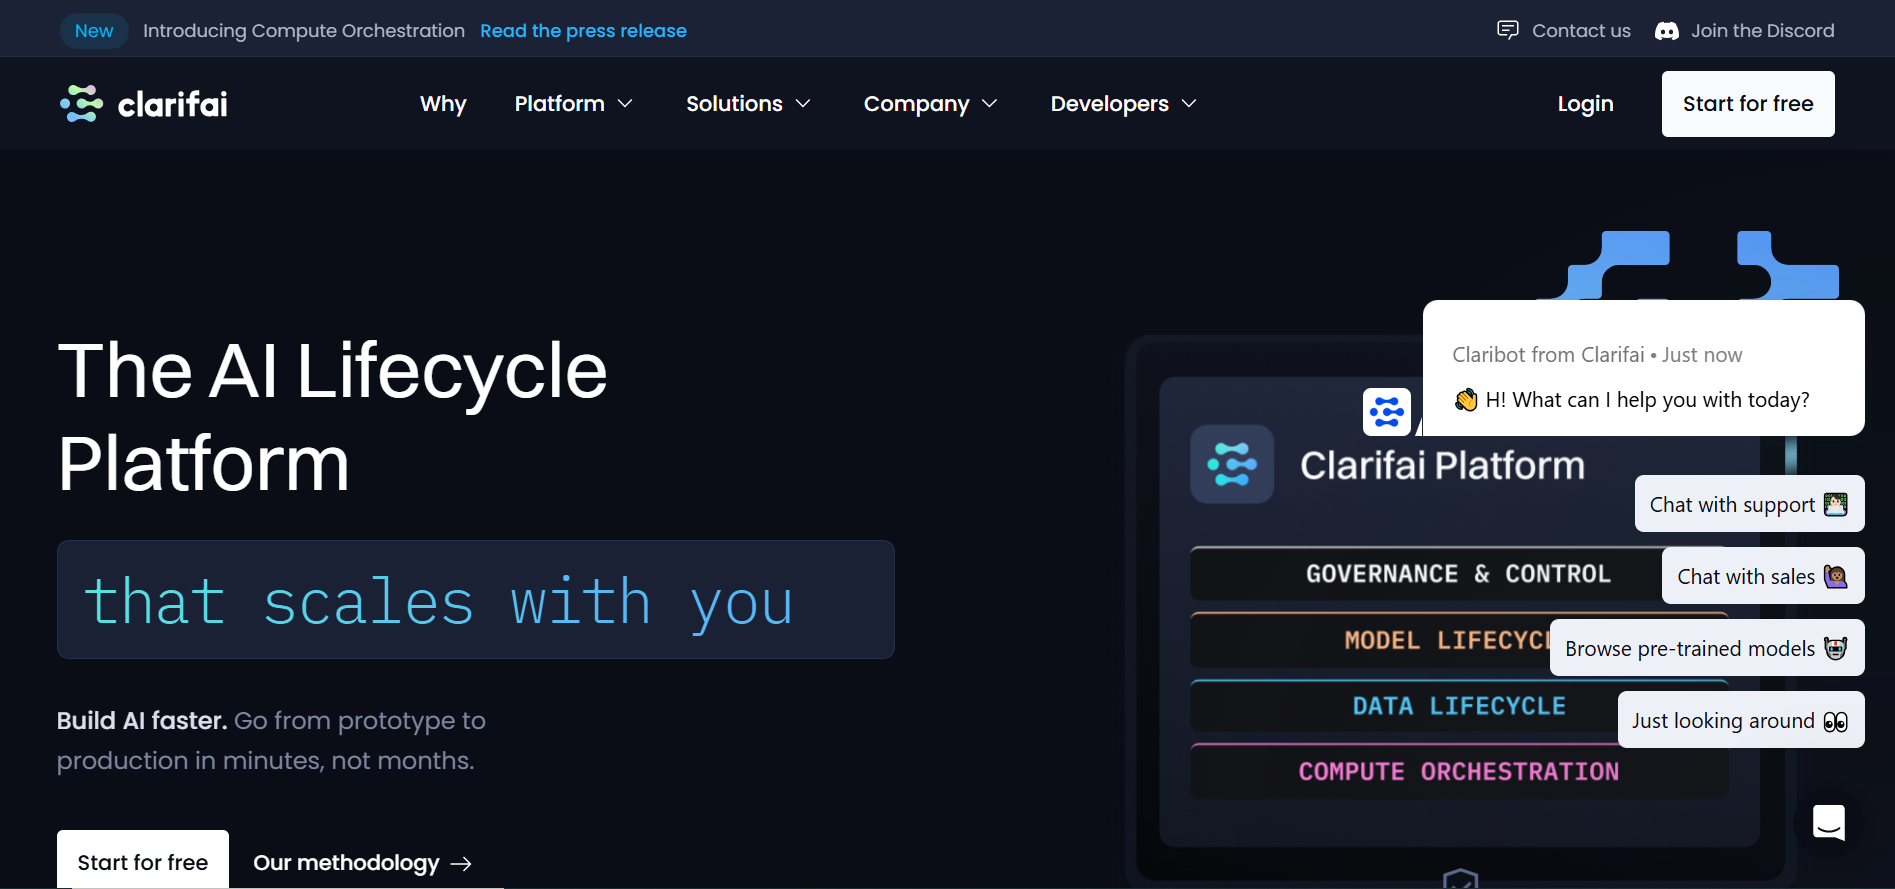Click the Contact us chat bubble icon
This screenshot has height=889, width=1895.
(1508, 30)
